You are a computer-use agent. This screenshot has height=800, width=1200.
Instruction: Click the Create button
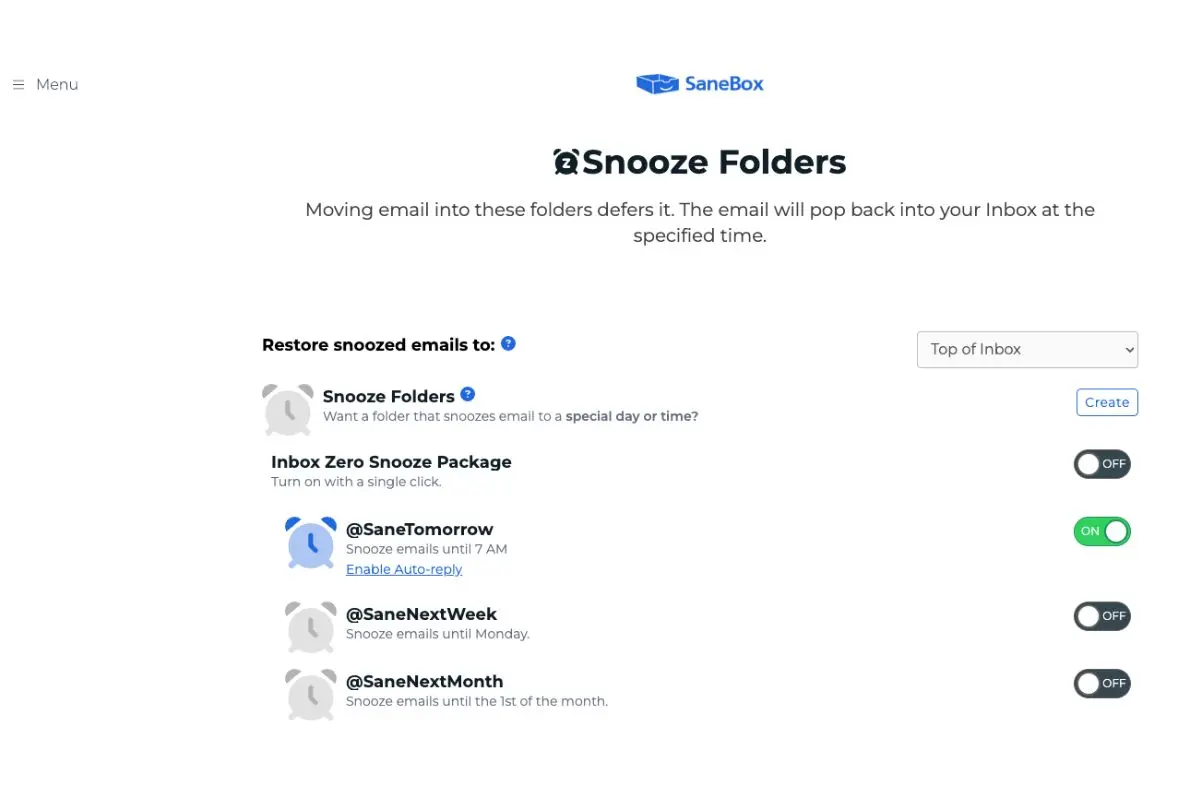point(1106,402)
